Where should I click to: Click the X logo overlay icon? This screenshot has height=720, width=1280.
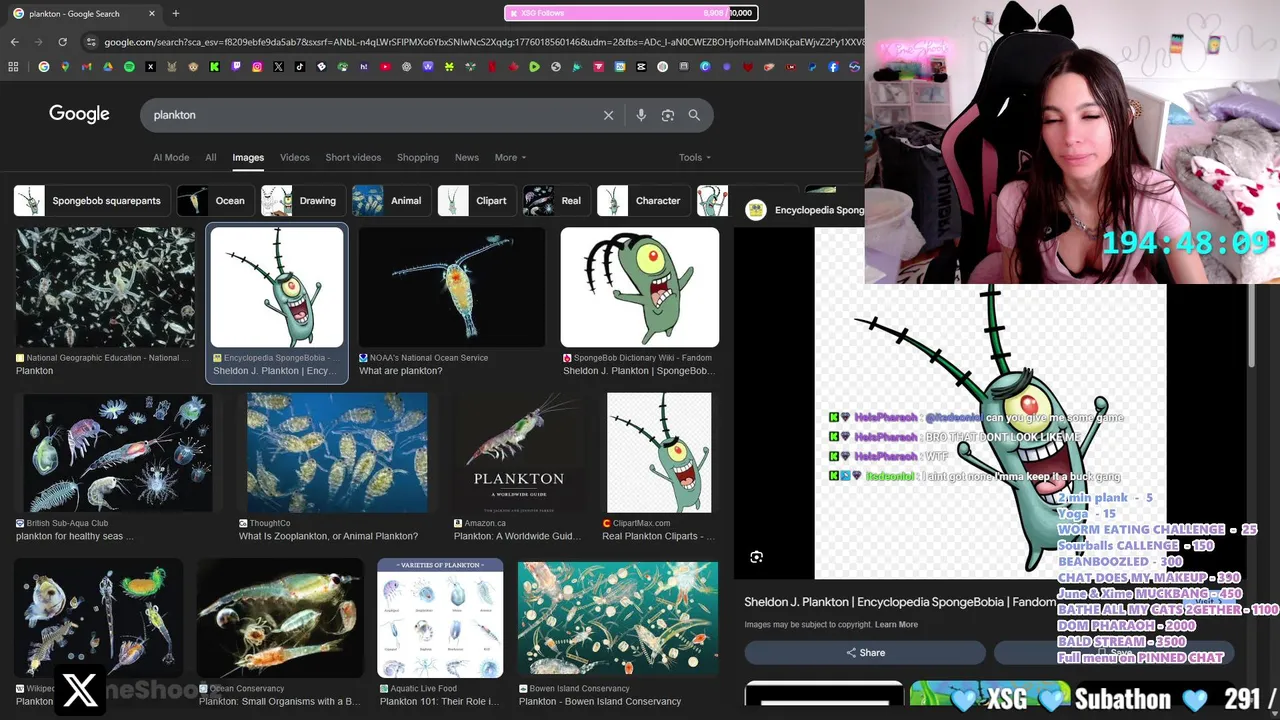80,690
